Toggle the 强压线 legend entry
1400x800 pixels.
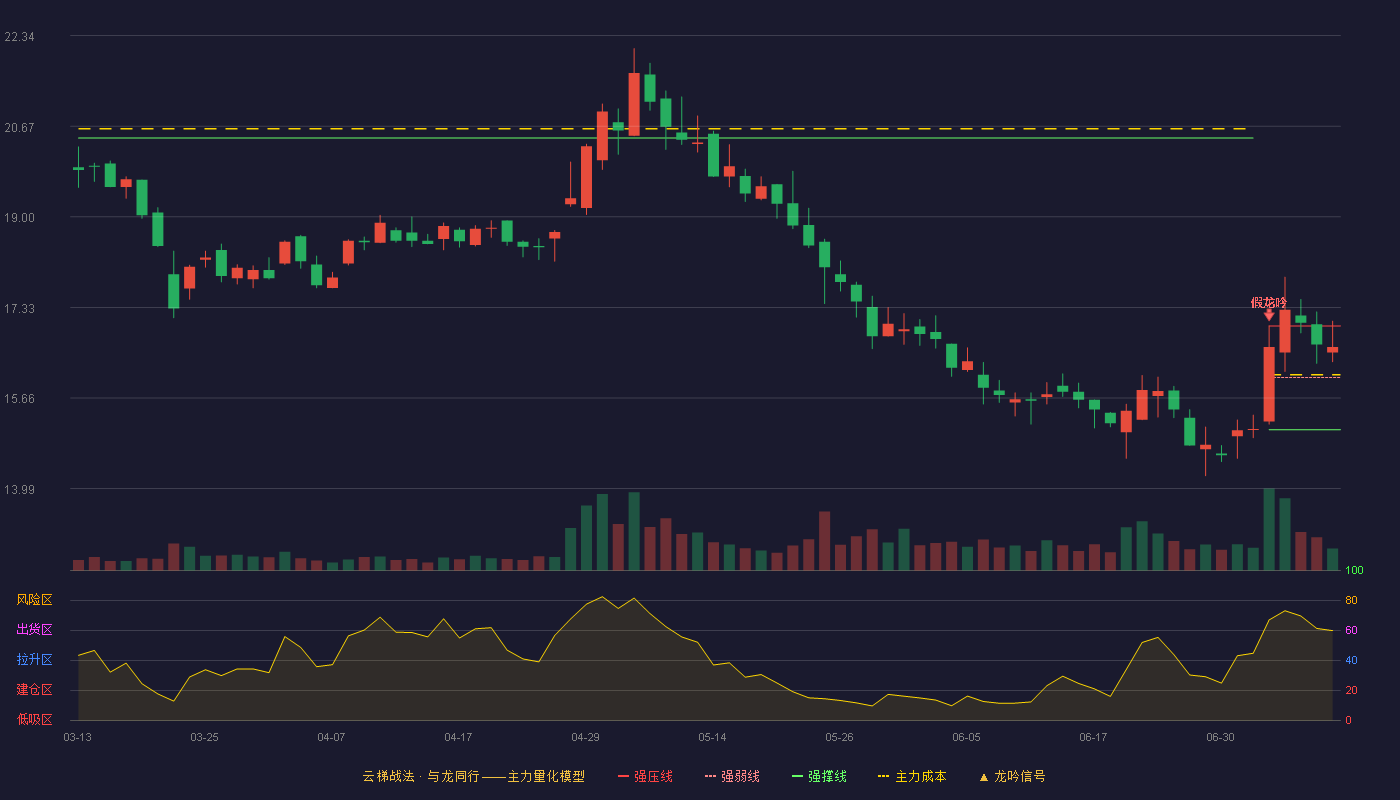click(x=645, y=776)
